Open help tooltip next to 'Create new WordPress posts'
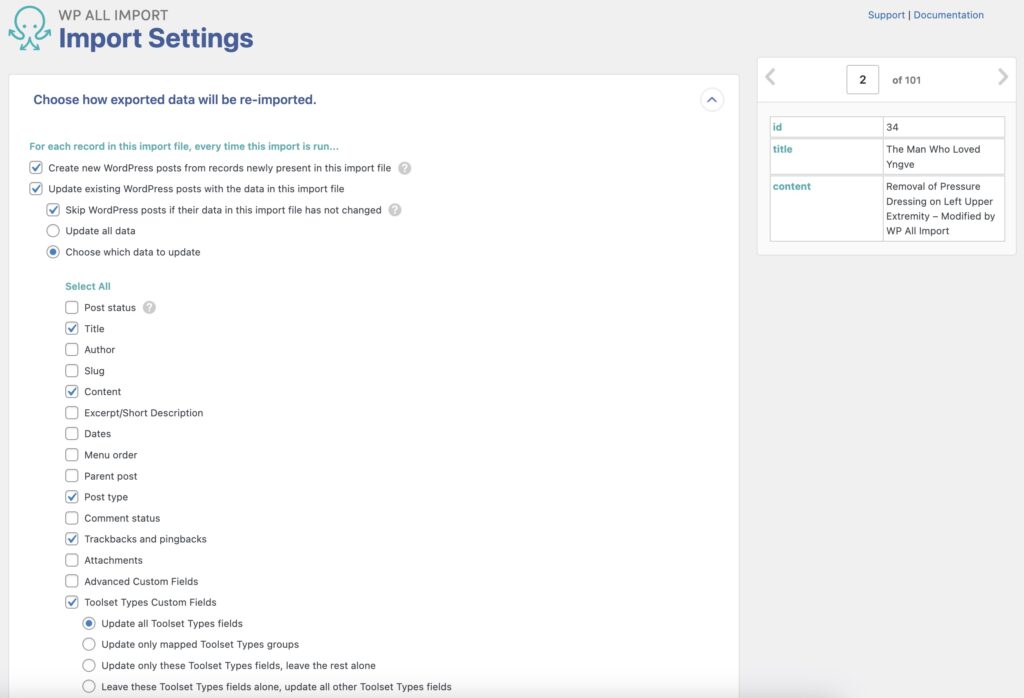This screenshot has height=698, width=1024. point(405,168)
